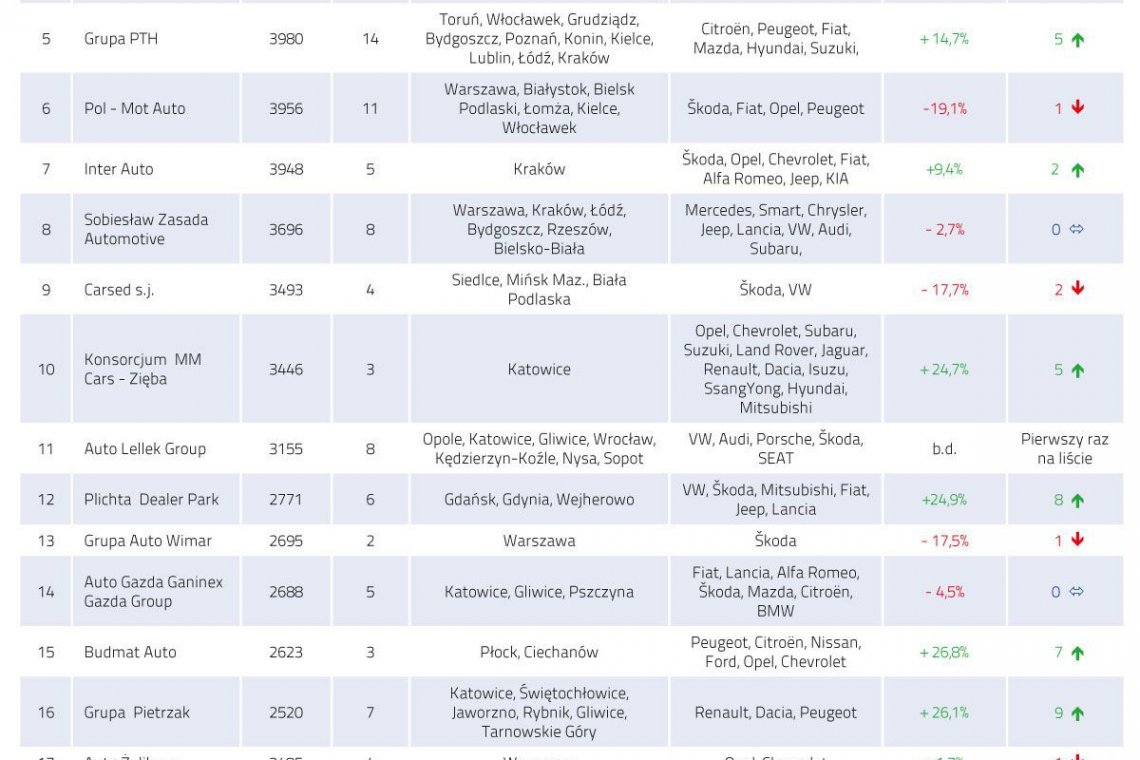Click the red down arrow for Grupa Auto Wimar

1077,540
